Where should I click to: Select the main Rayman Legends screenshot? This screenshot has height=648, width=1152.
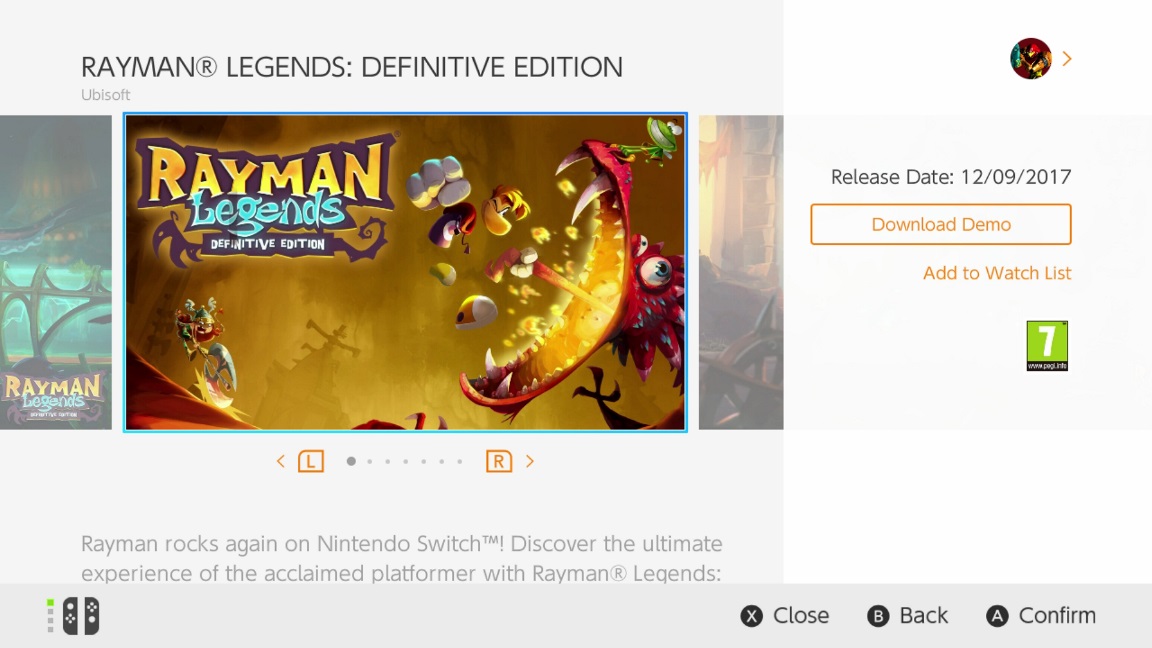pos(405,272)
